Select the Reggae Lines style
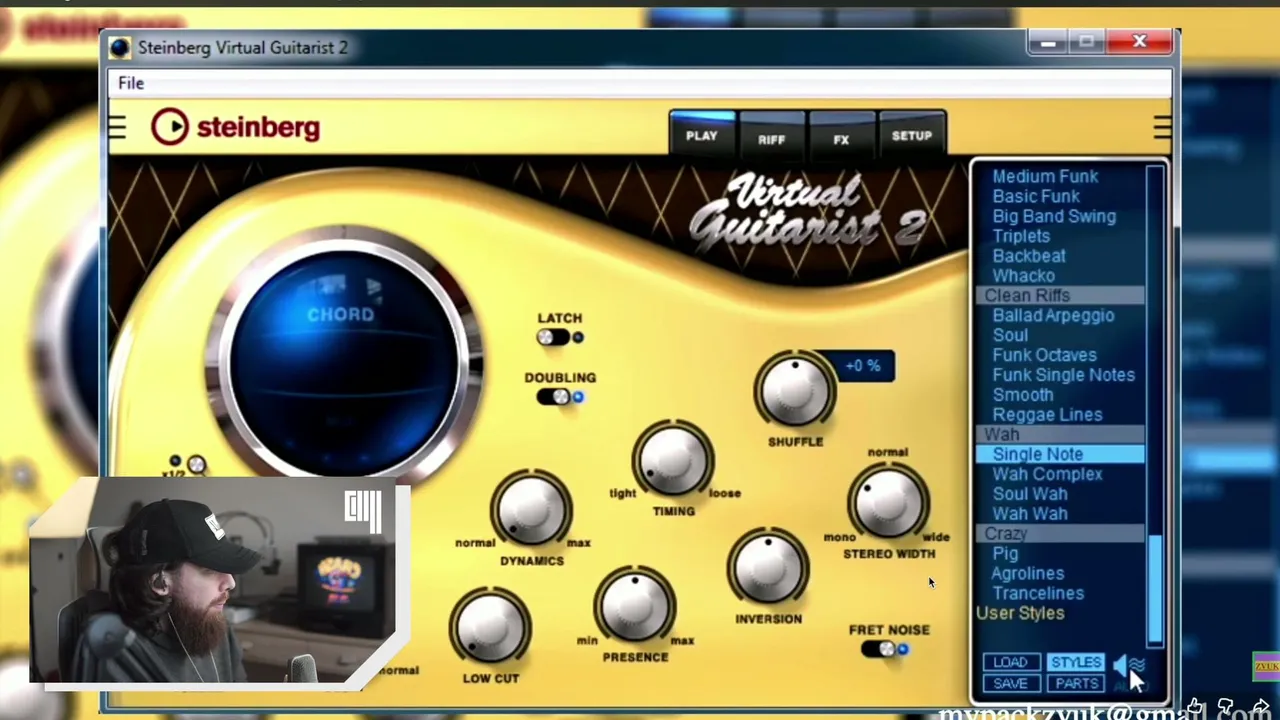Image resolution: width=1280 pixels, height=720 pixels. [1047, 415]
